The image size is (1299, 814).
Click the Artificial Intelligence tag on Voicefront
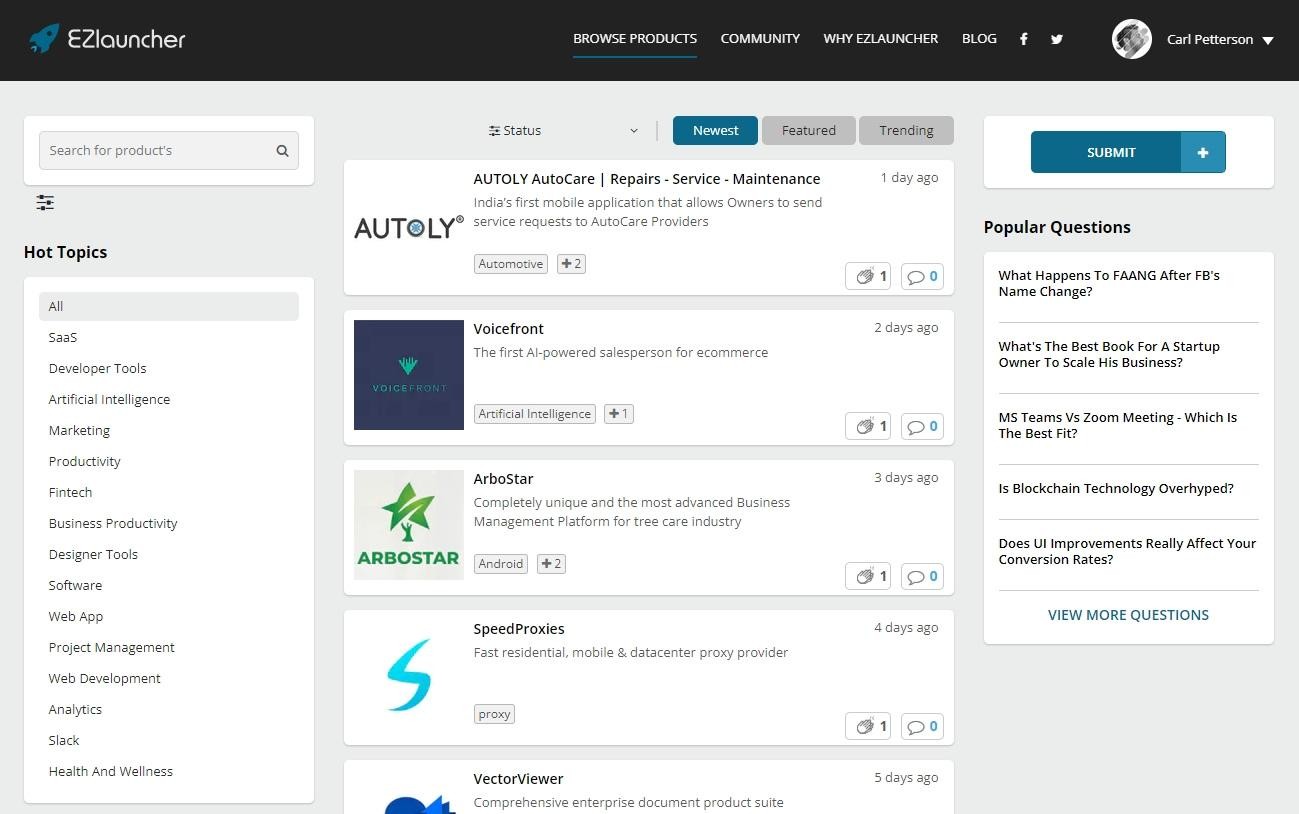coord(535,414)
